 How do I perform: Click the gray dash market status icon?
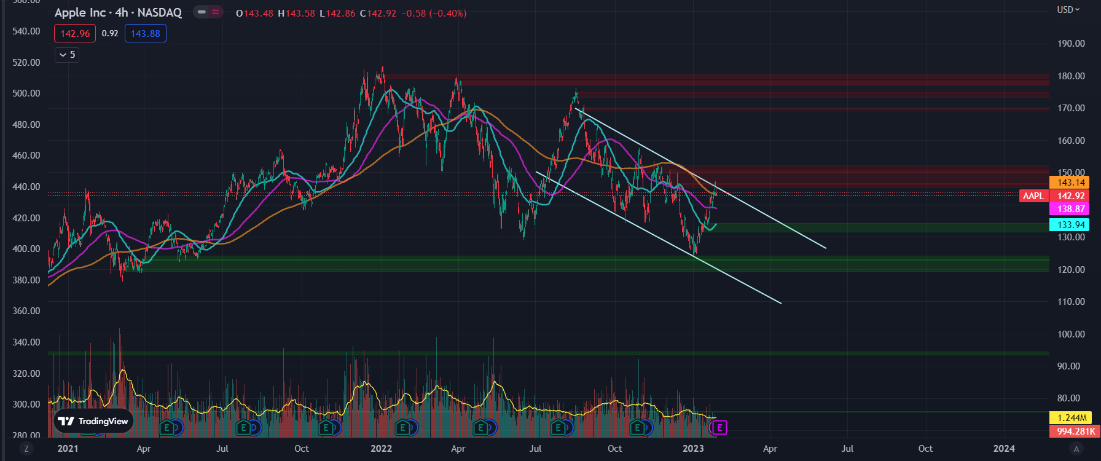[202, 13]
